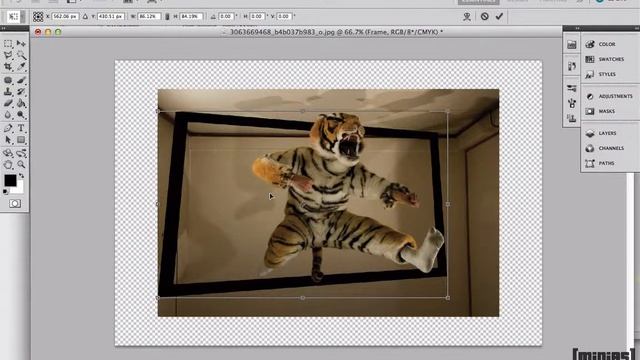Commit the transform with checkmark
This screenshot has width=640, height=360.
[499, 16]
